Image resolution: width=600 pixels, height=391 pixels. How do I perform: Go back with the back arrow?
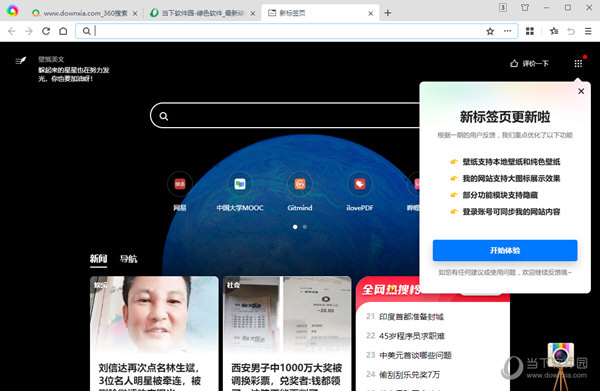pyautogui.click(x=12, y=31)
